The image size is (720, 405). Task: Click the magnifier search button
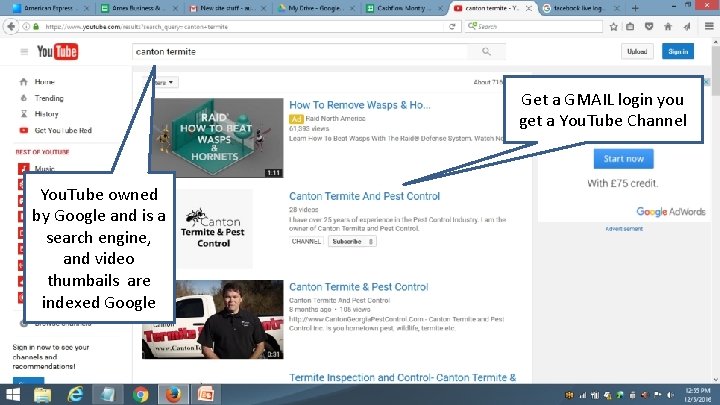[x=486, y=51]
